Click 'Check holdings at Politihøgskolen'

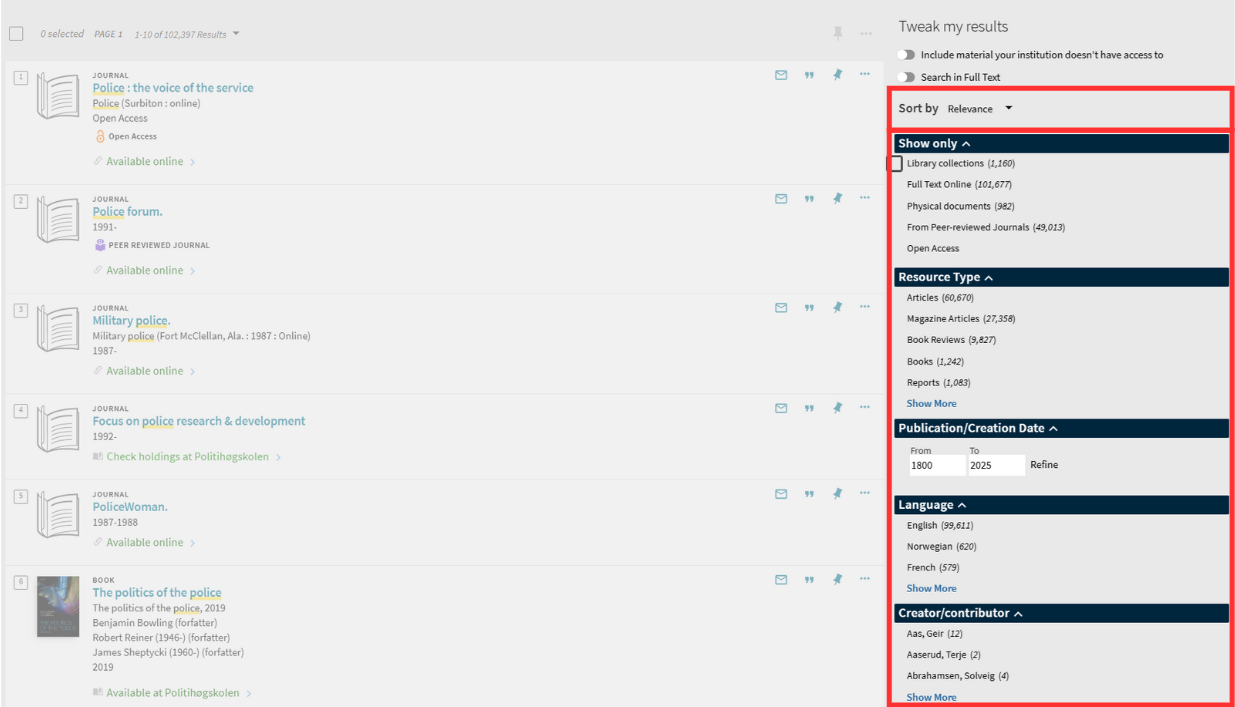[187, 457]
